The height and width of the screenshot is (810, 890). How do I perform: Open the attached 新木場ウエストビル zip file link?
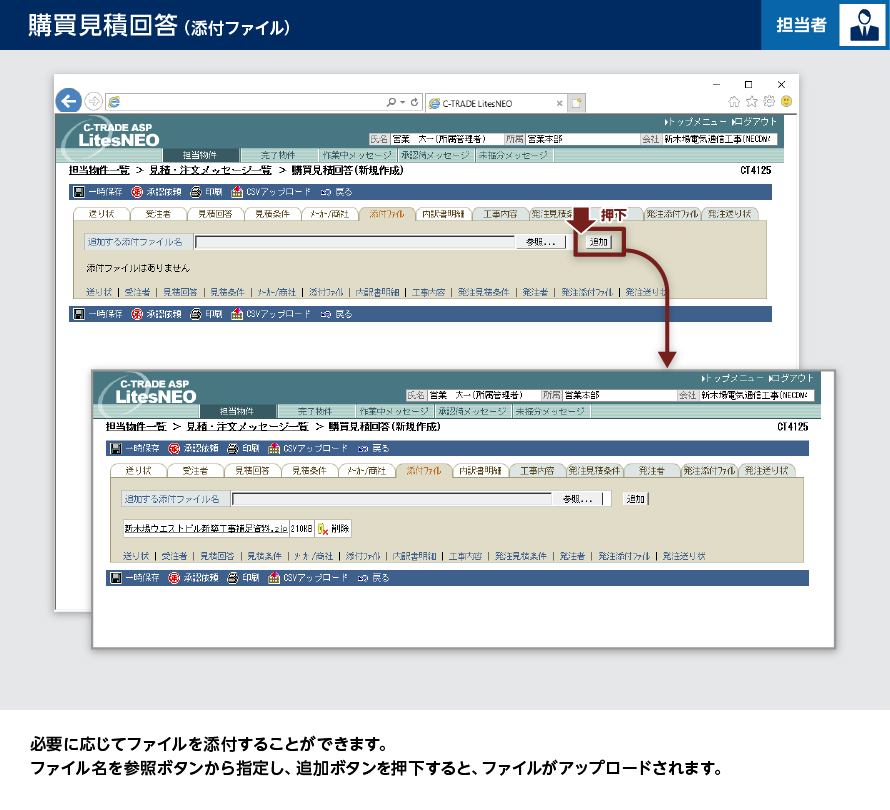click(x=205, y=528)
